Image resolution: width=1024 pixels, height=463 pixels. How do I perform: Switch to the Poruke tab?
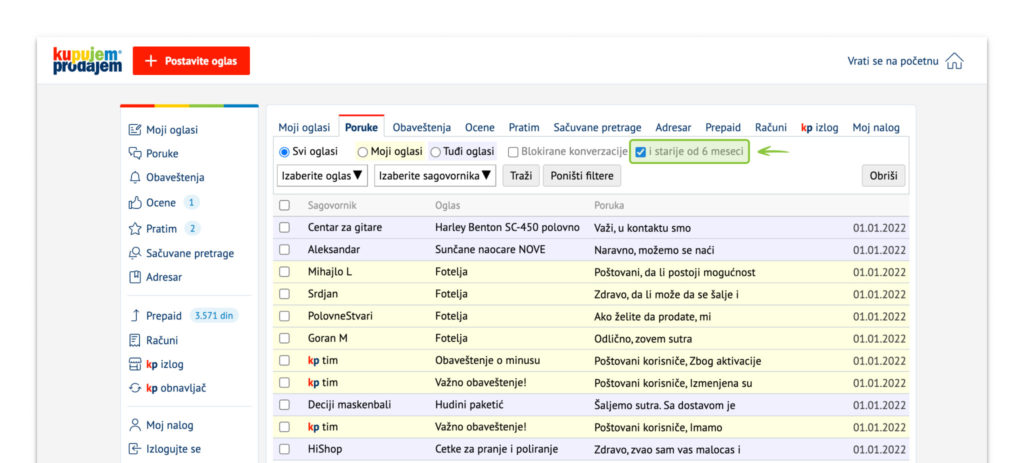361,128
